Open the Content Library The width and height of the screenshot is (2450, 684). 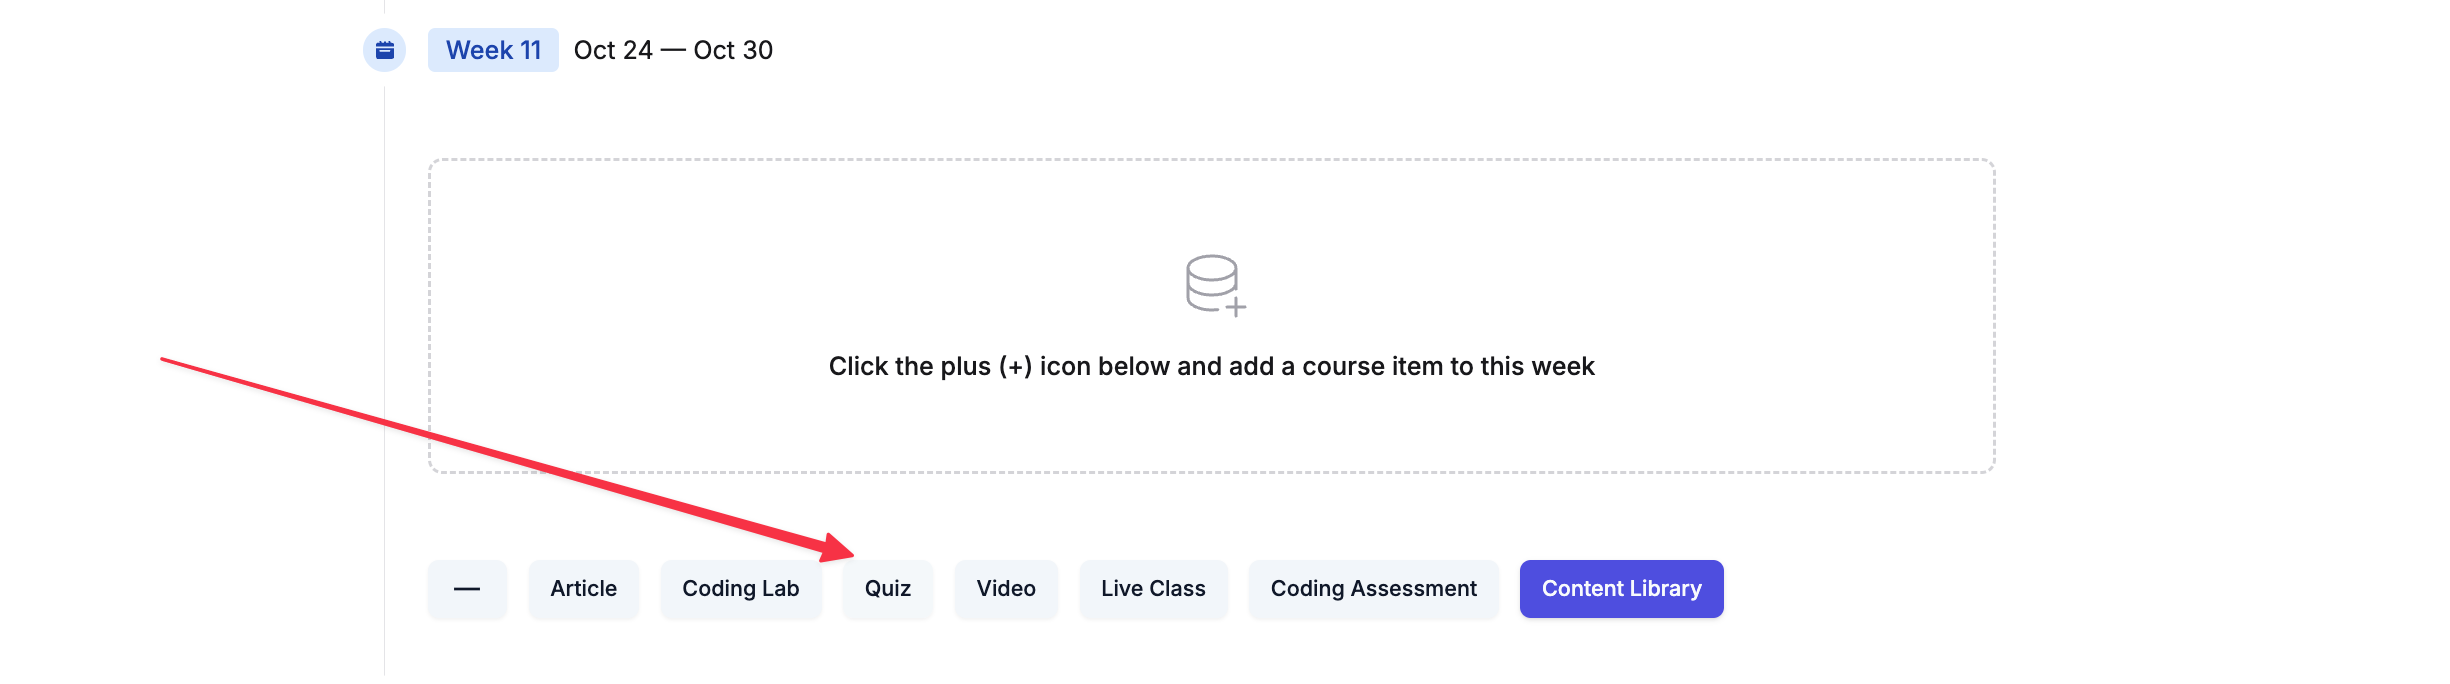[x=1621, y=589]
